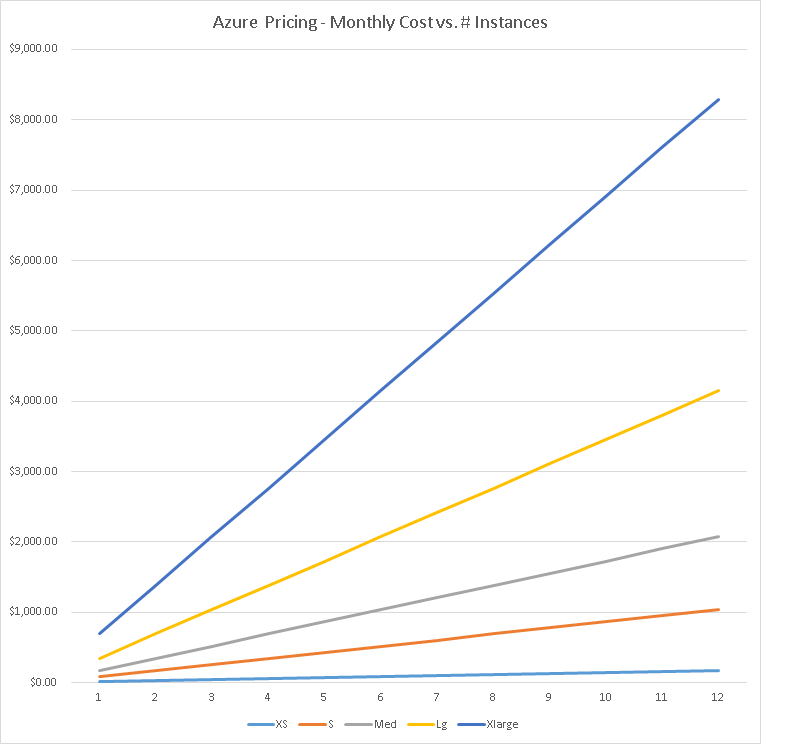
Task: Click the XS legend line marker
Action: pos(260,724)
